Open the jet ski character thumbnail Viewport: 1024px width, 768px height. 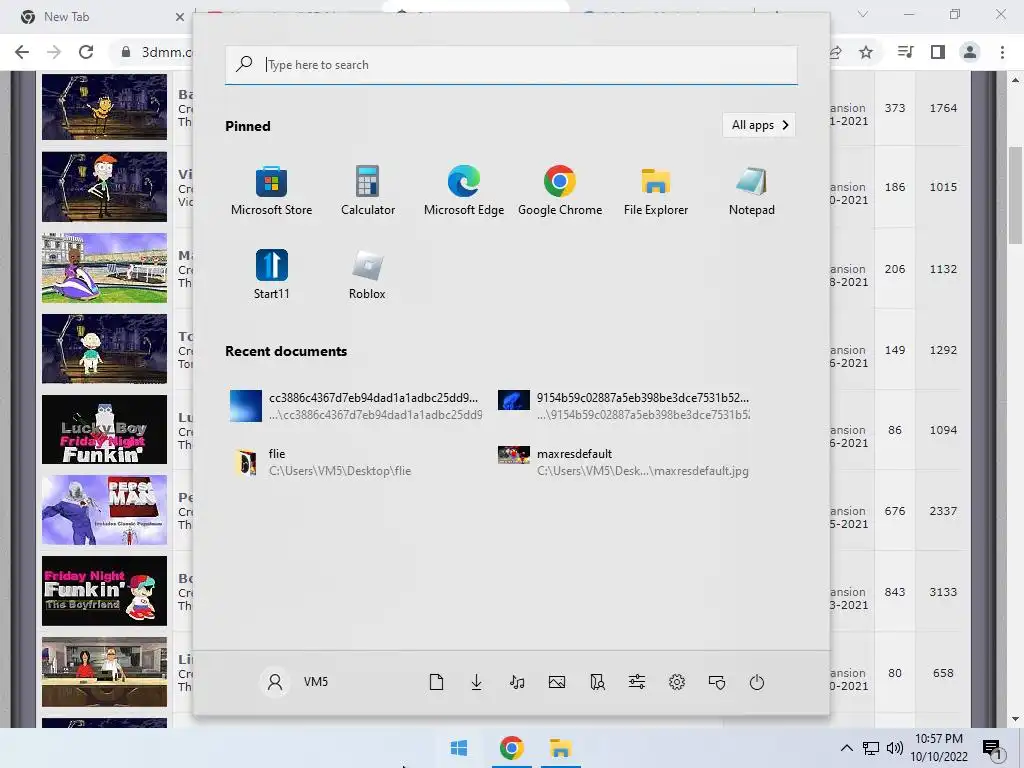pos(104,268)
